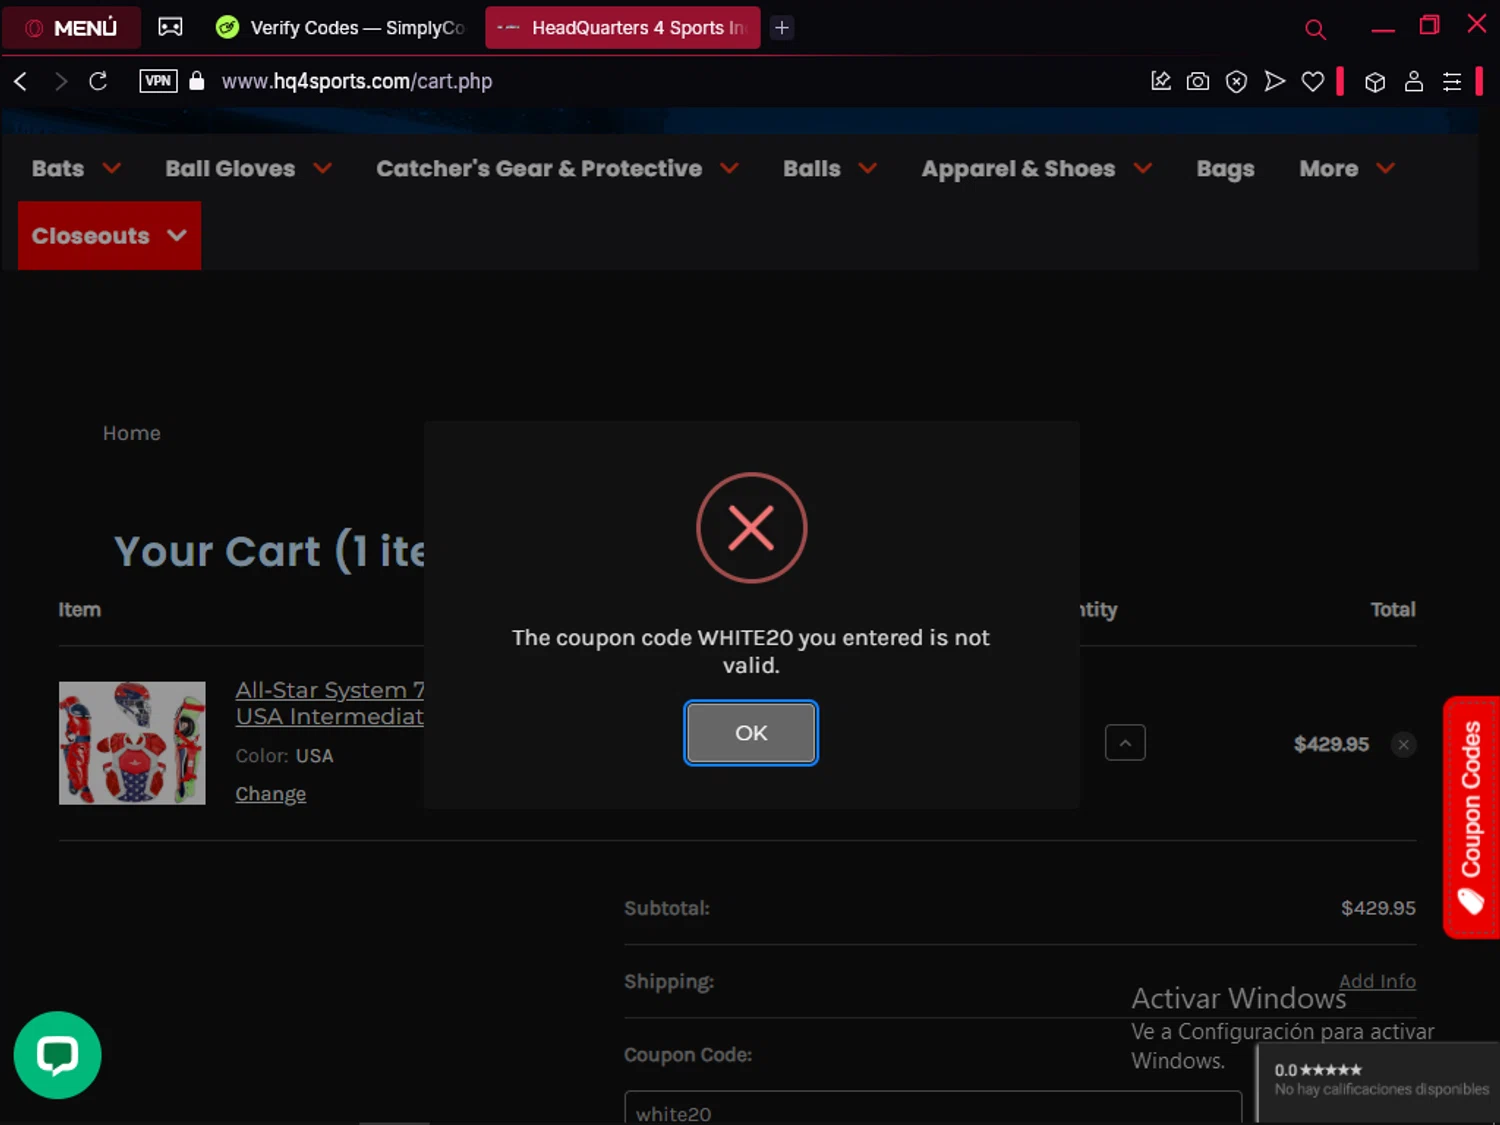Expand the Balls menu
Viewport: 1500px width, 1125px height.
coord(829,168)
